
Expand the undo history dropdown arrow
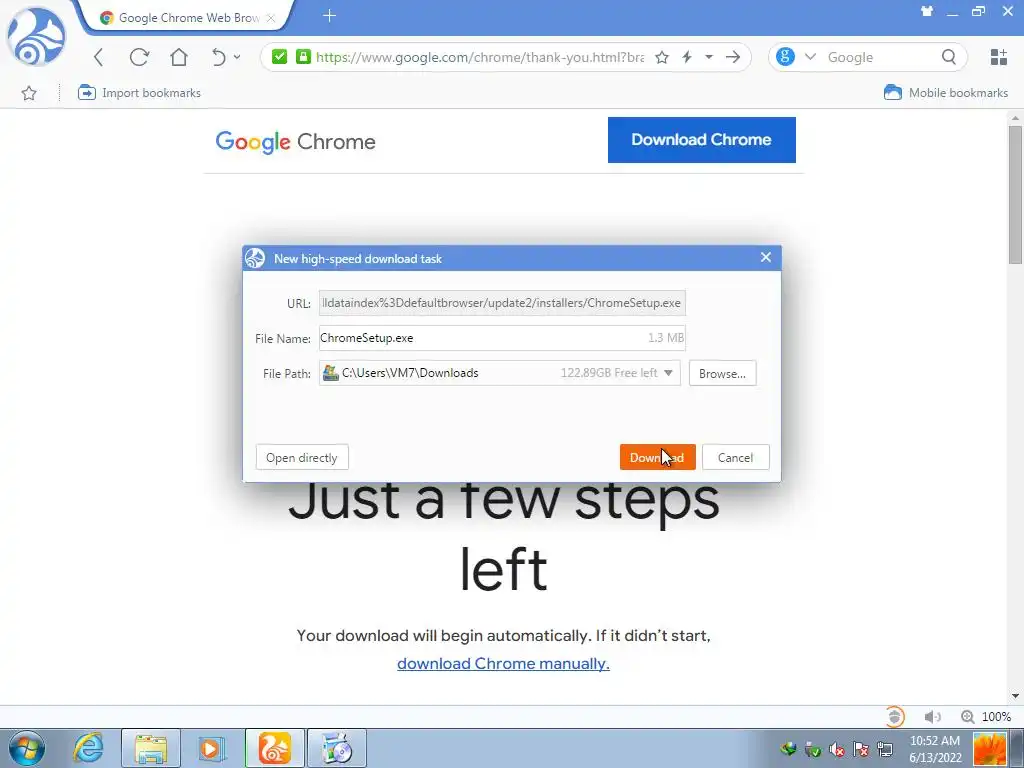(237, 57)
